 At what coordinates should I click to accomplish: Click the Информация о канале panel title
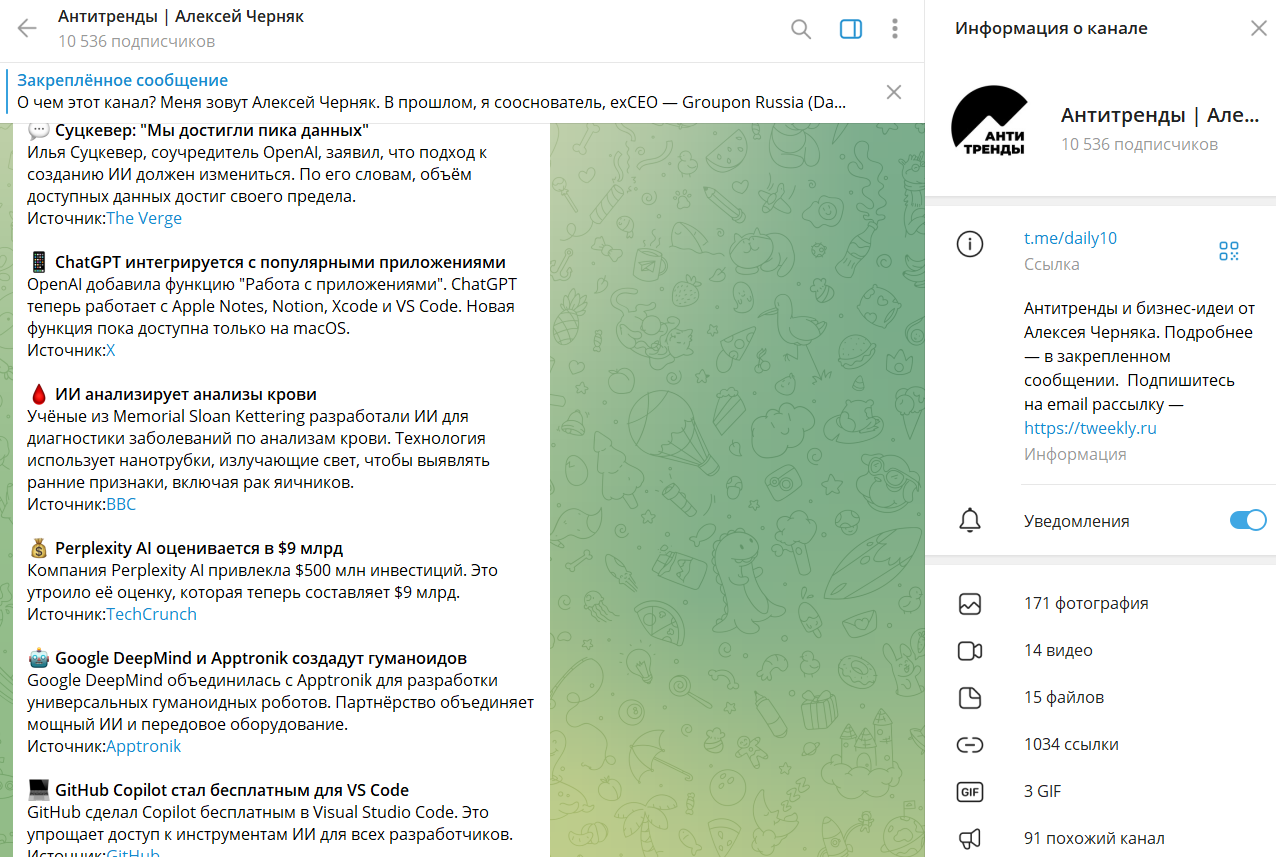[x=1051, y=28]
